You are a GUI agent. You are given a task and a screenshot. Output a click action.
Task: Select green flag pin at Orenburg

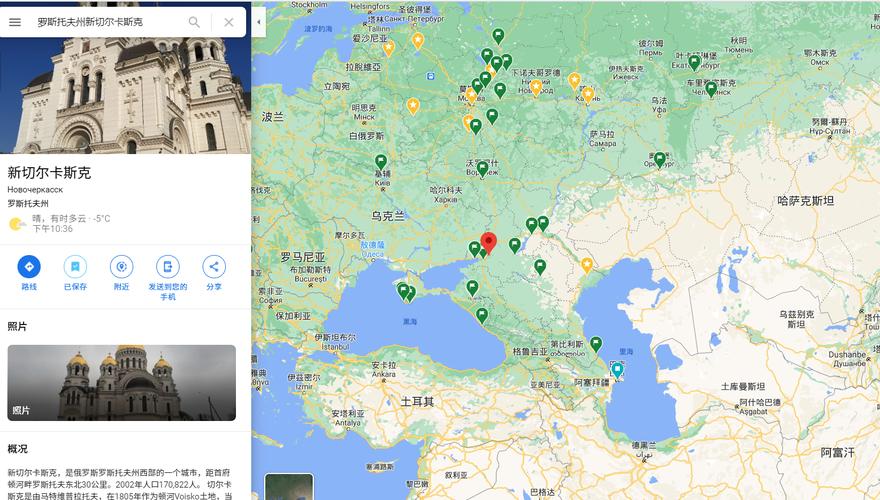click(x=660, y=160)
